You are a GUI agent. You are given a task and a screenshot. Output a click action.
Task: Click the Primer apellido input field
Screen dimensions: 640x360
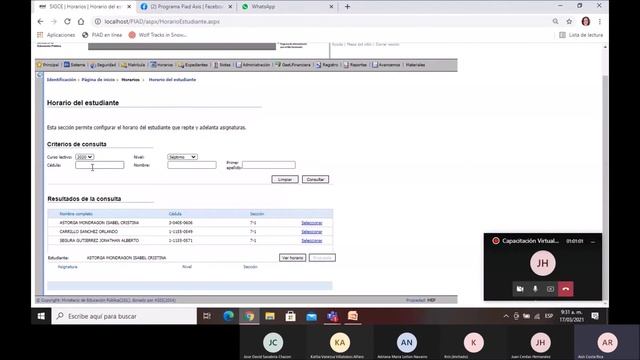269,165
